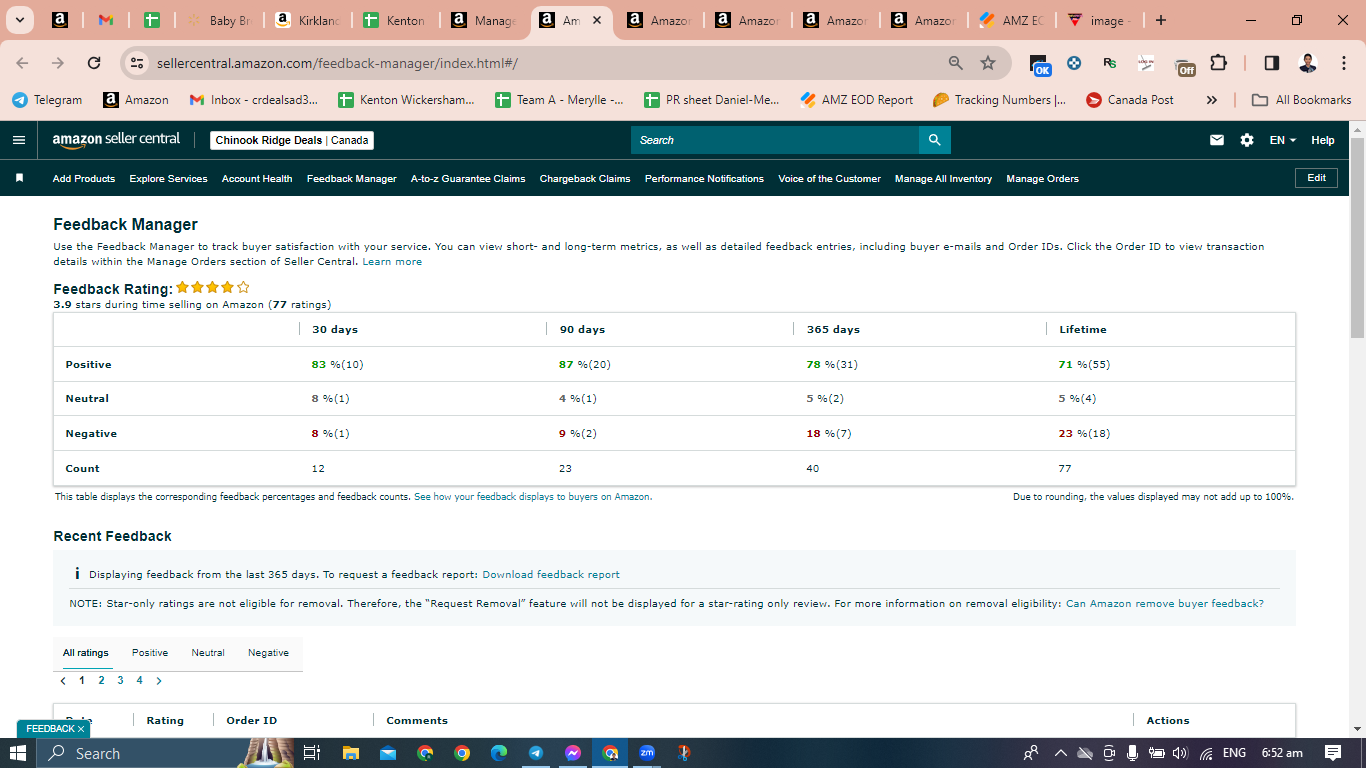Viewport: 1366px width, 768px height.
Task: Open the Chinook Ridge Deals store selector
Action: point(292,140)
